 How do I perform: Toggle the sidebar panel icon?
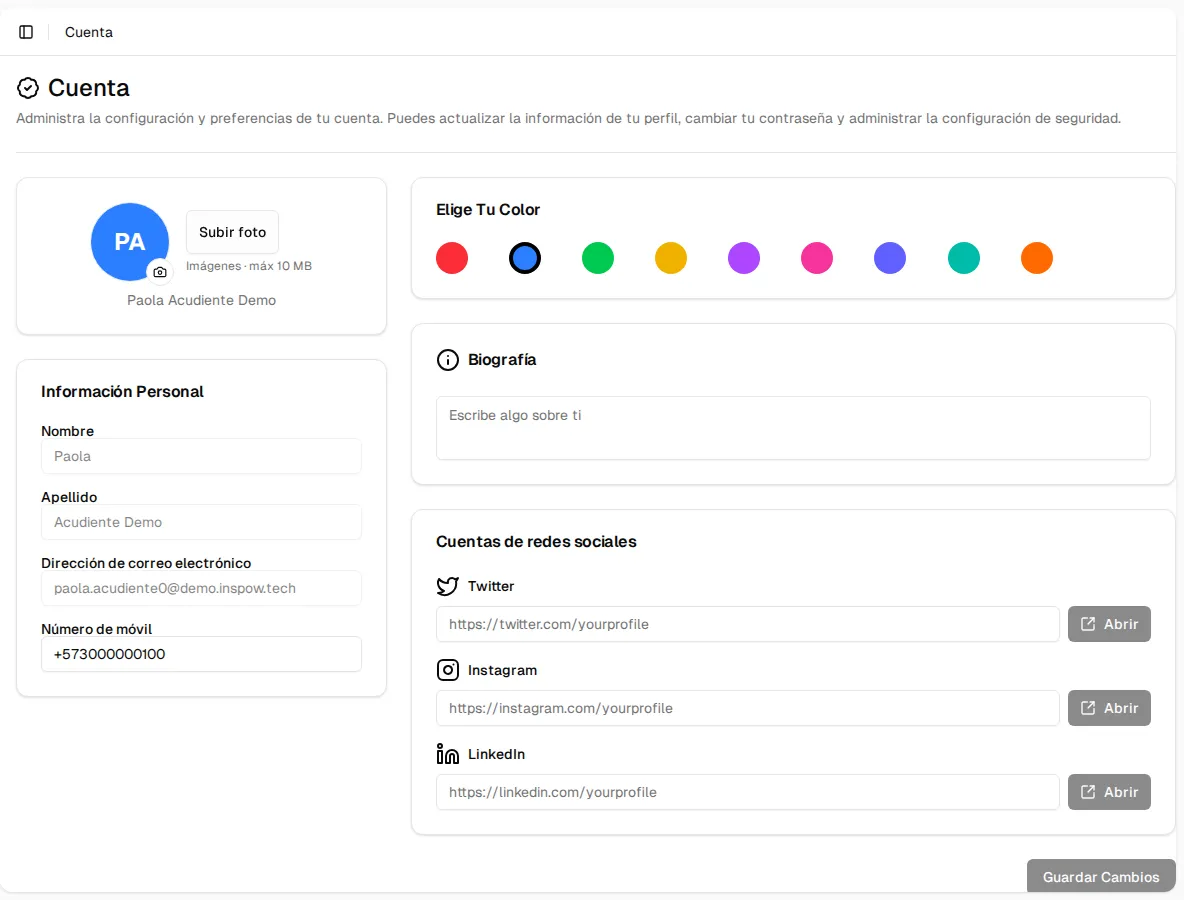[x=26, y=32]
